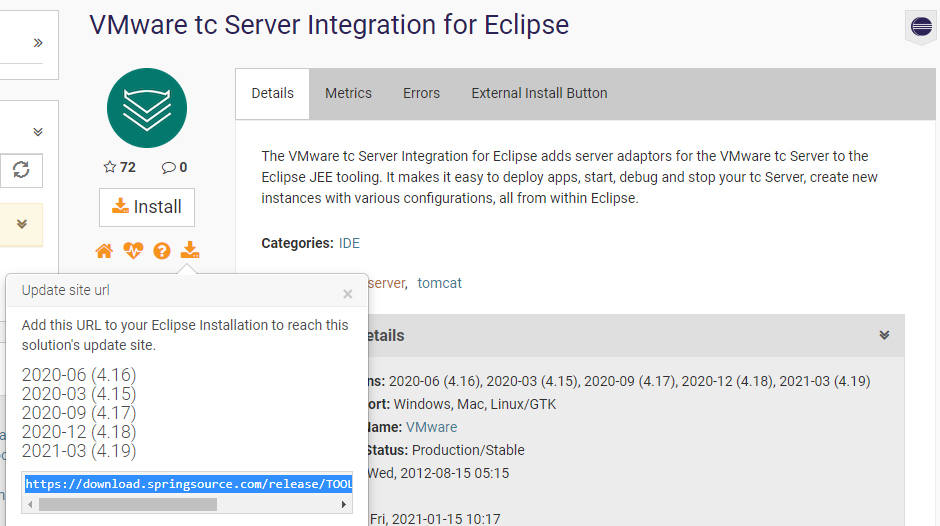Click the tc Server green shield logo
This screenshot has width=940, height=526.
tap(147, 108)
